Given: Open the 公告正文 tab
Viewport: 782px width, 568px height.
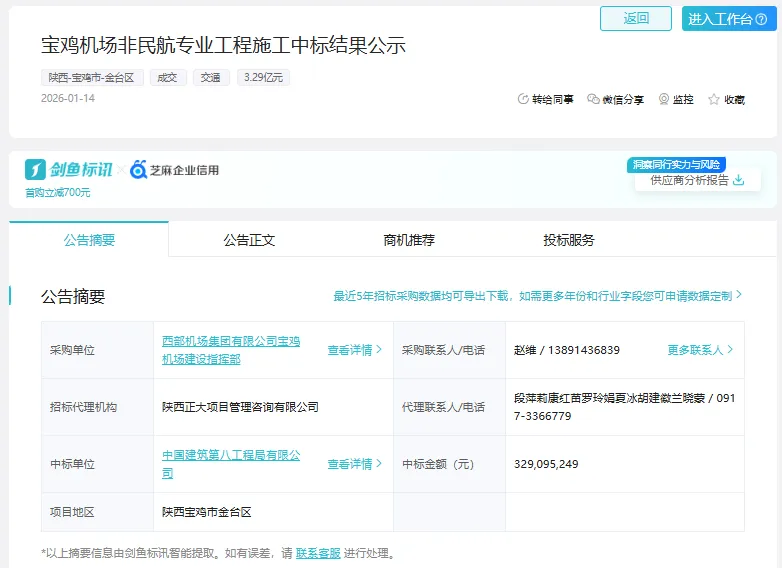Looking at the screenshot, I should tap(249, 240).
